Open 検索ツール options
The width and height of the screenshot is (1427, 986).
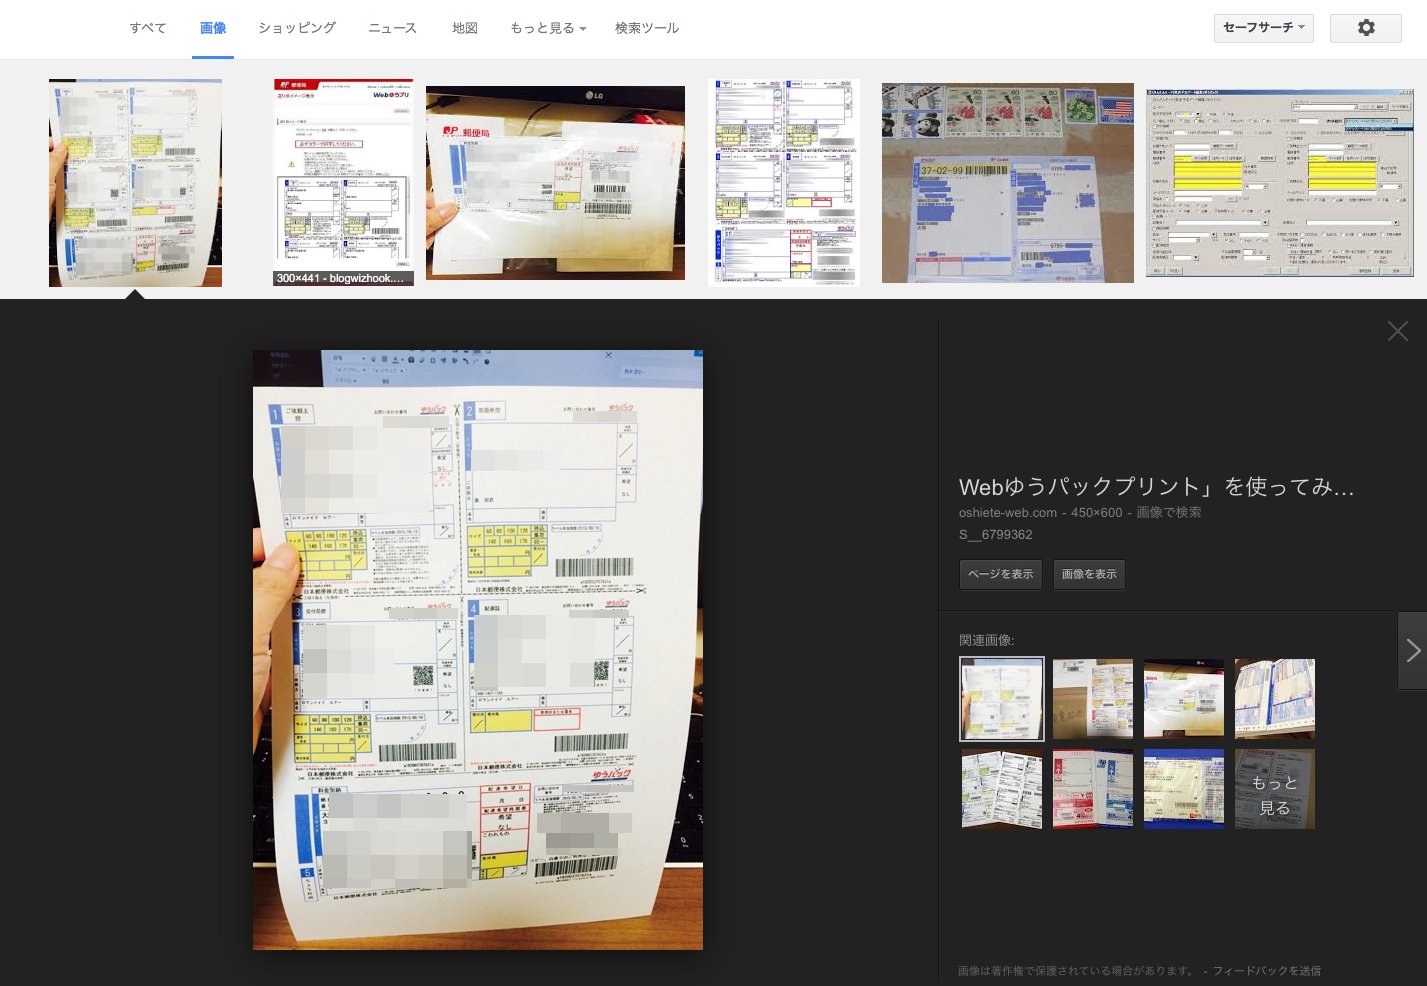(x=647, y=28)
